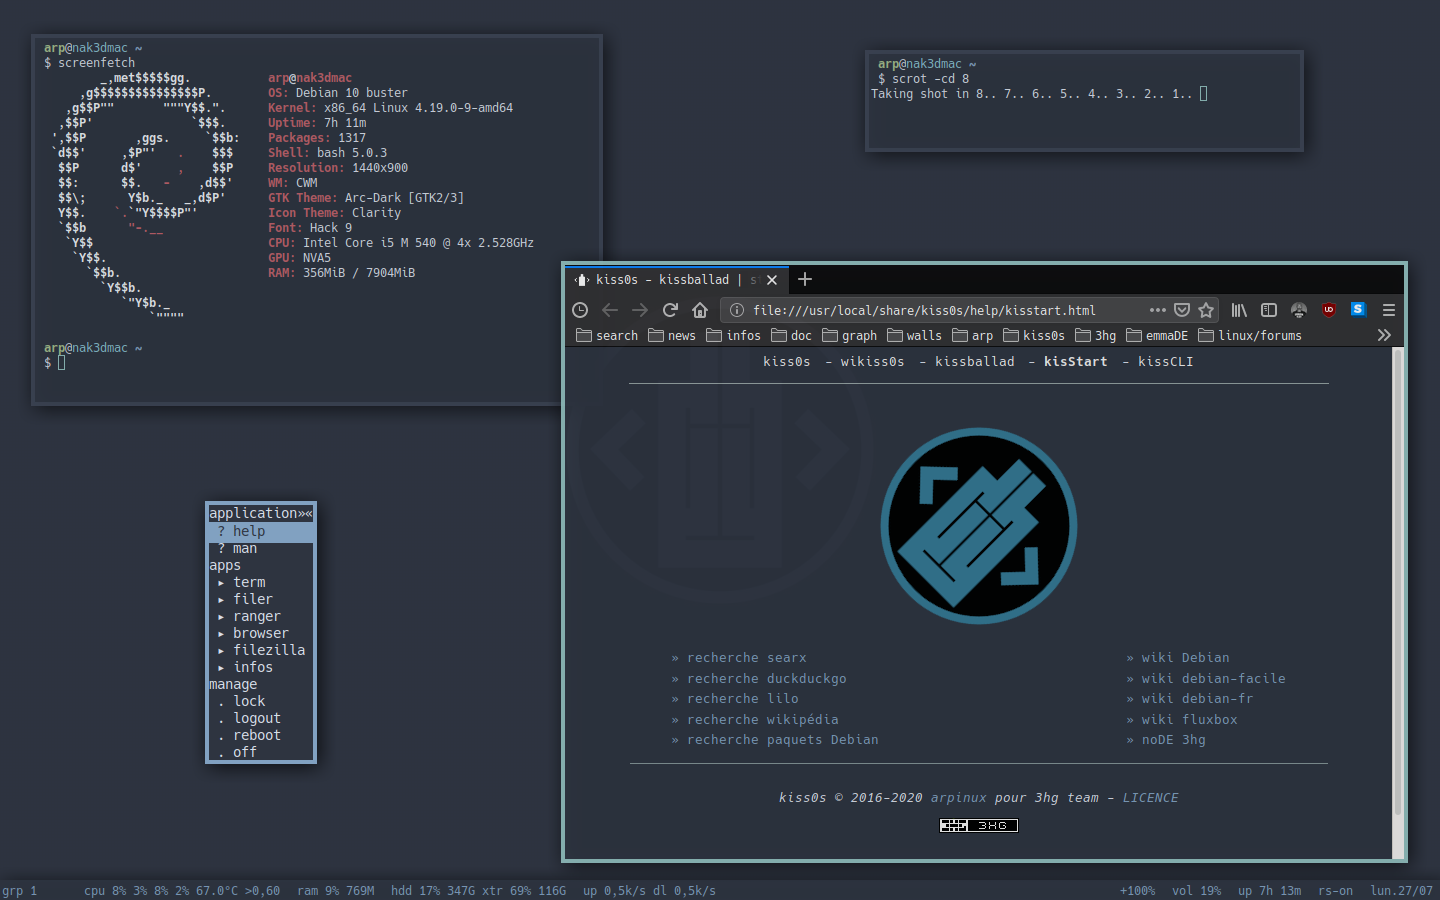Viewport: 1440px width, 900px height.
Task: Open the linux/forums bookmarks folder
Action: coord(1250,336)
